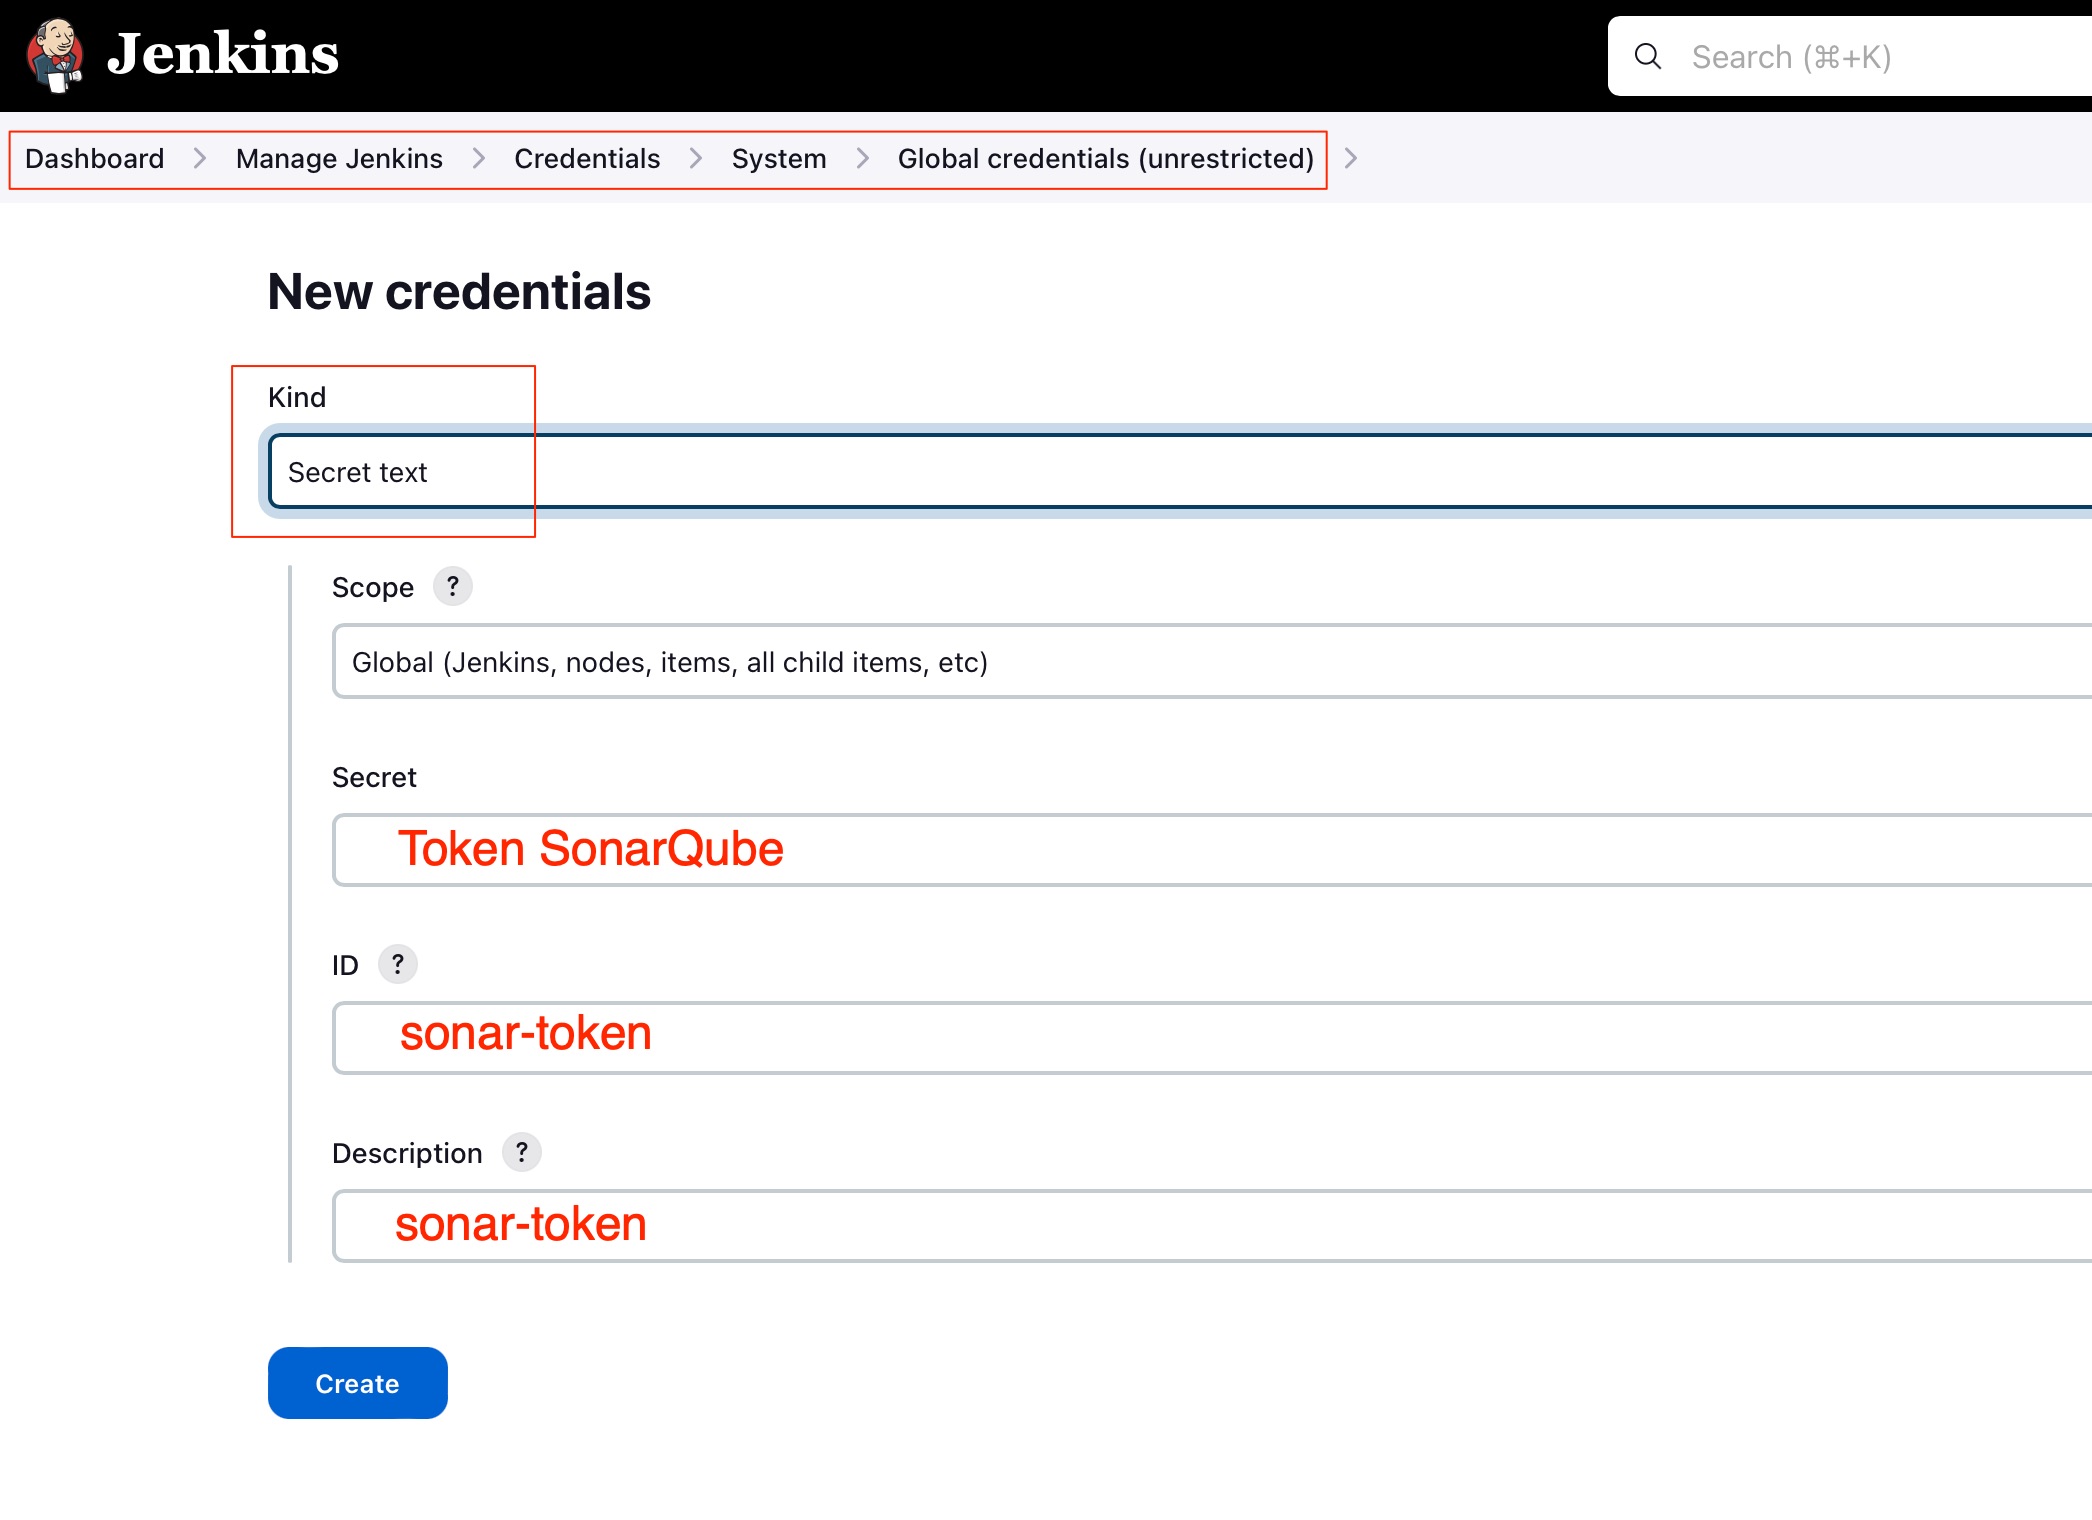
Task: Go to Dashboard breadcrumb
Action: (95, 159)
